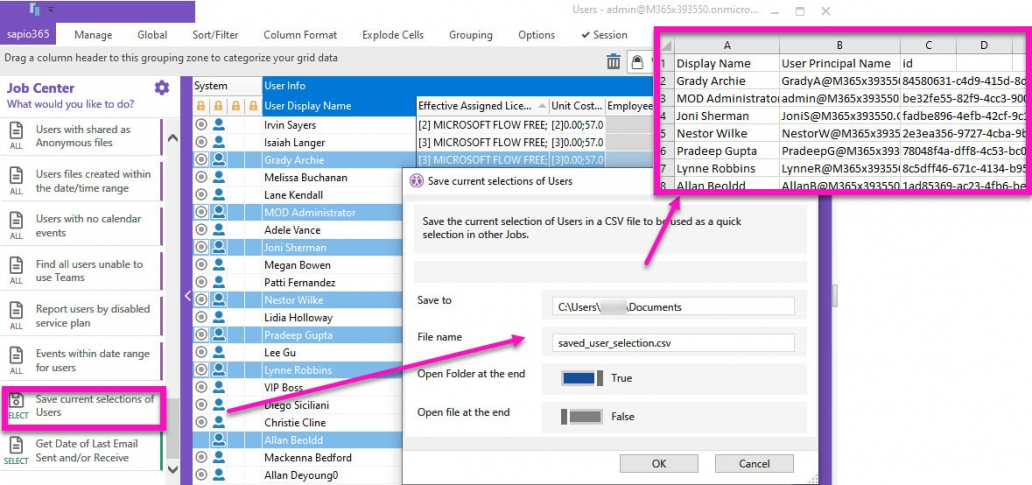The image size is (1032, 485).
Task: Open the sapio365 tab
Action: tap(28, 35)
